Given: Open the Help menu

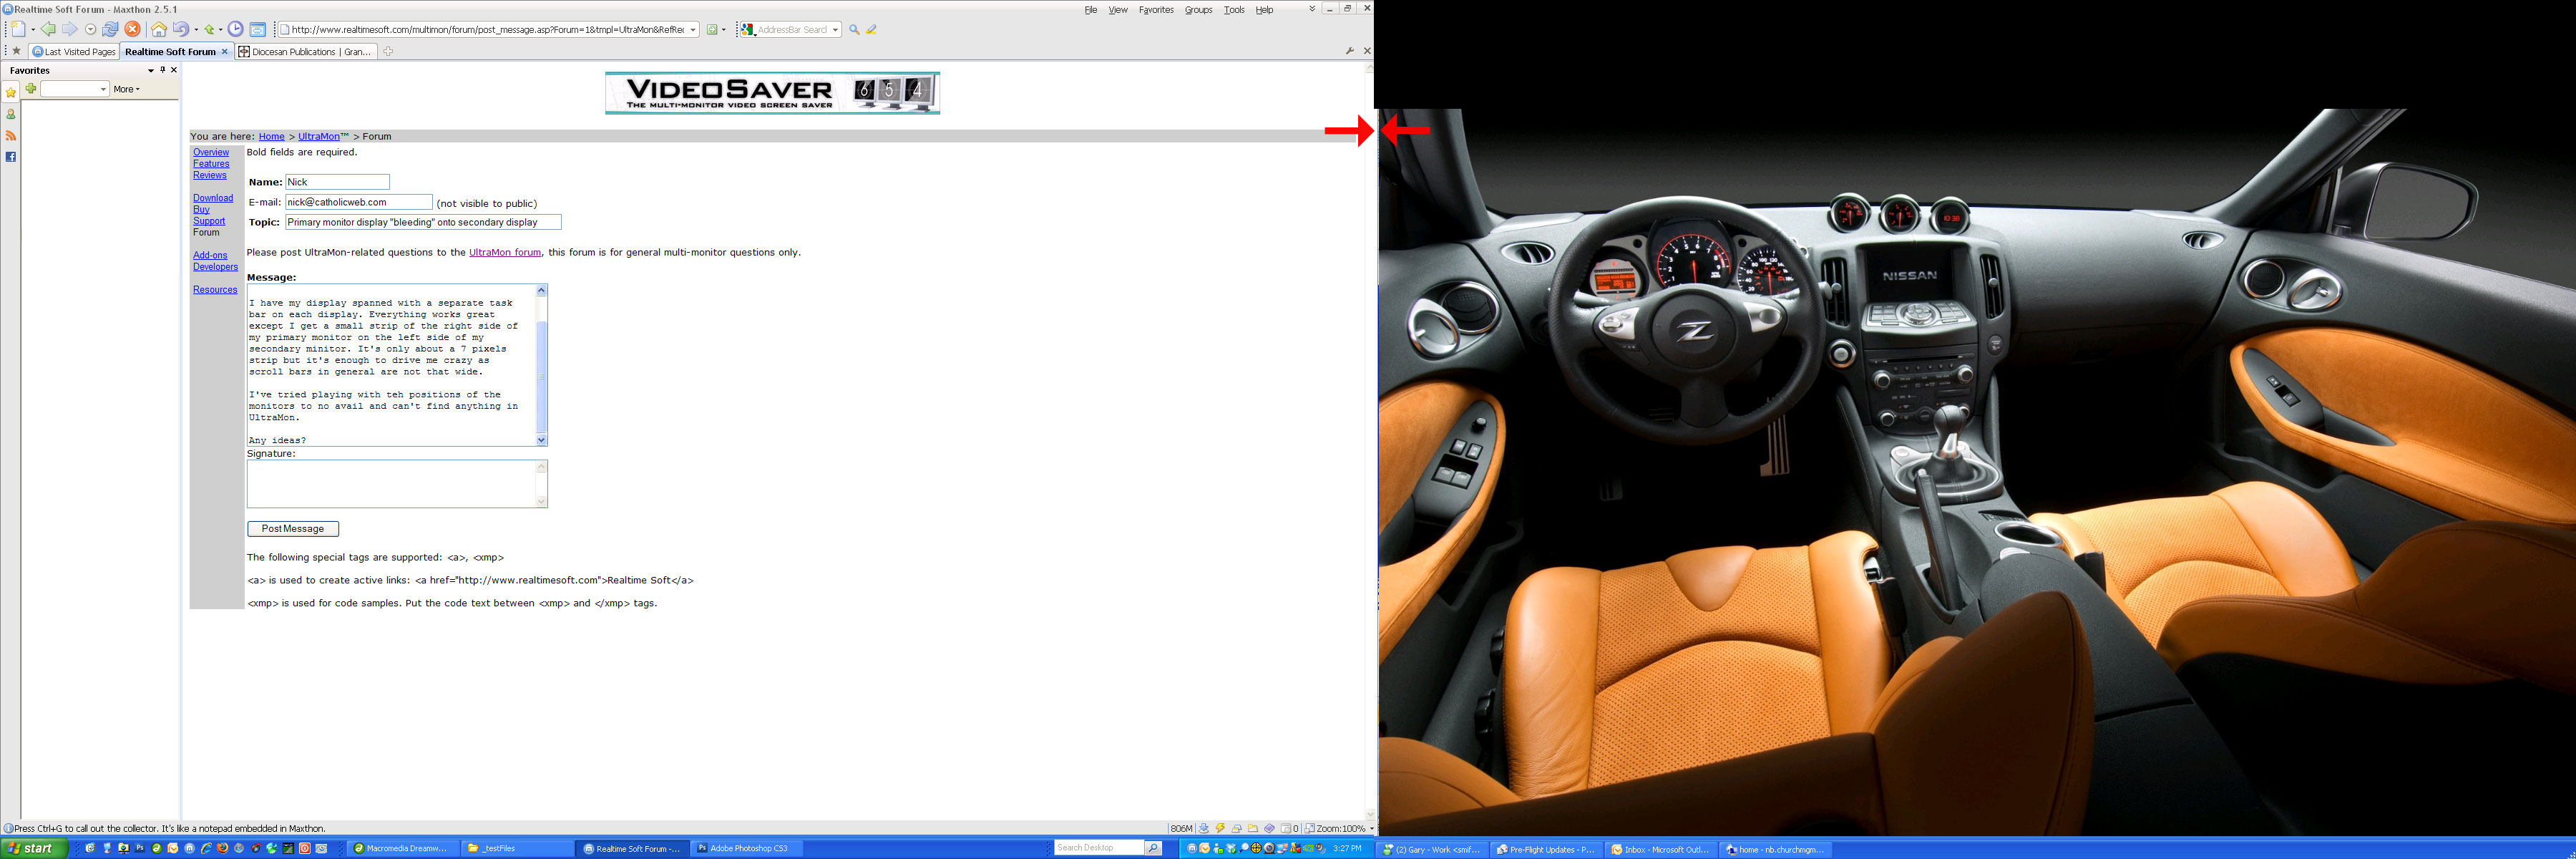Looking at the screenshot, I should pos(1265,10).
